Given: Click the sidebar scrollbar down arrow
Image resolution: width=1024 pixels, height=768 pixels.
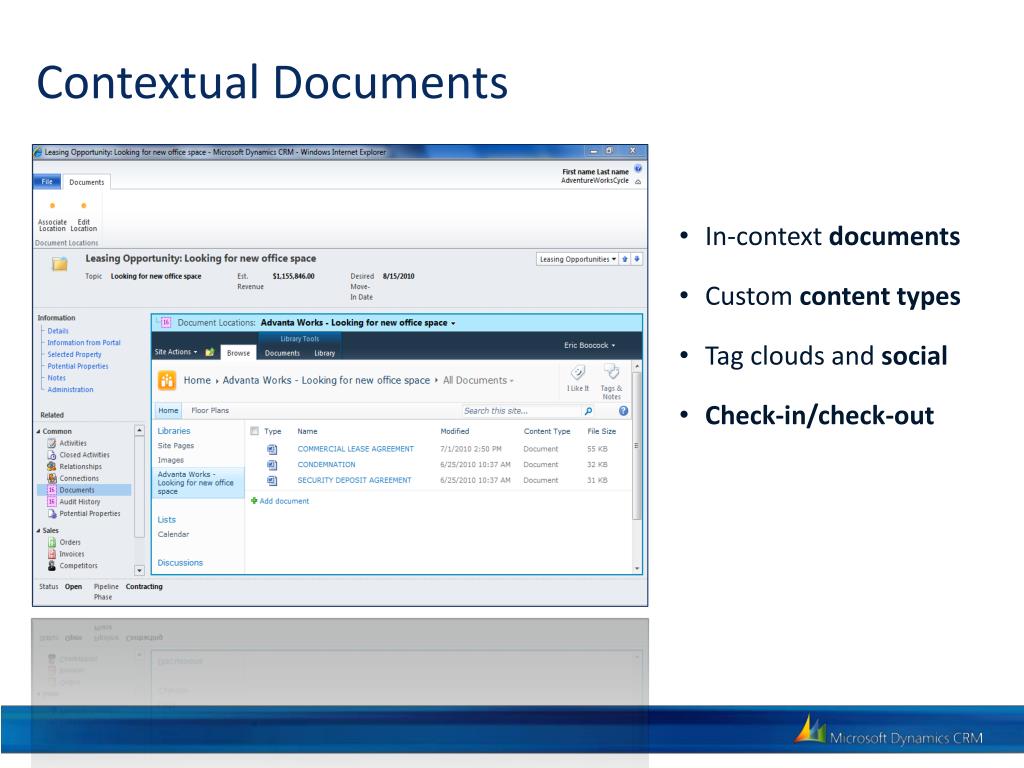Looking at the screenshot, I should click(139, 570).
